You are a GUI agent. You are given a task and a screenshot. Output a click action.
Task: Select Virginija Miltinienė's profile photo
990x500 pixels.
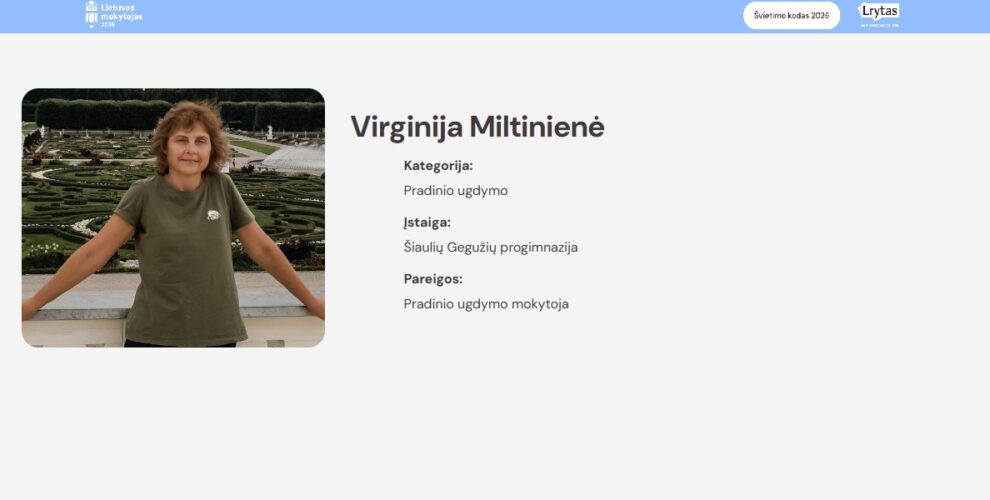(173, 218)
